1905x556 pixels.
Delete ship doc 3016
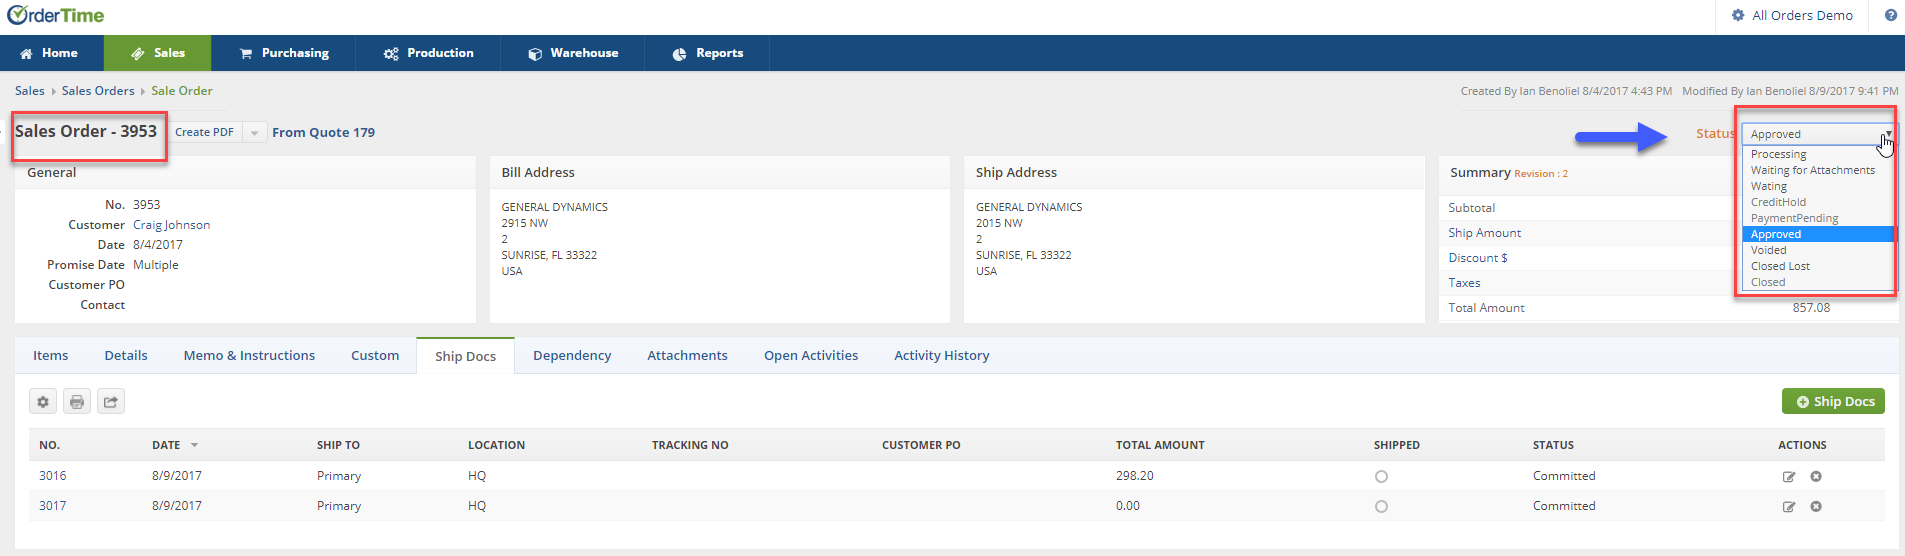[1816, 477]
